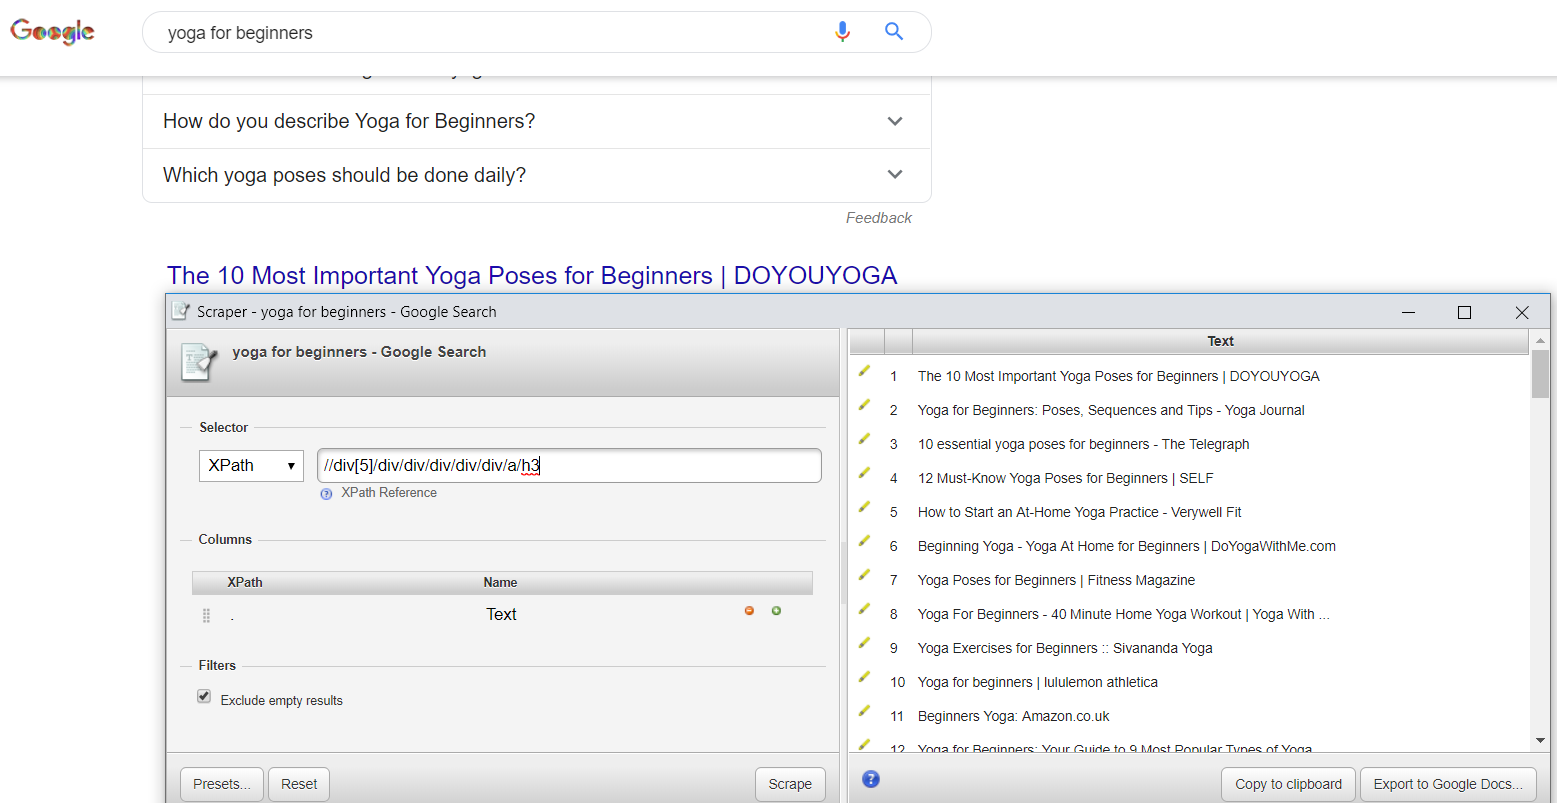Viewport: 1557px width, 803px height.
Task: Uncheck Exclude empty results
Action: click(204, 695)
